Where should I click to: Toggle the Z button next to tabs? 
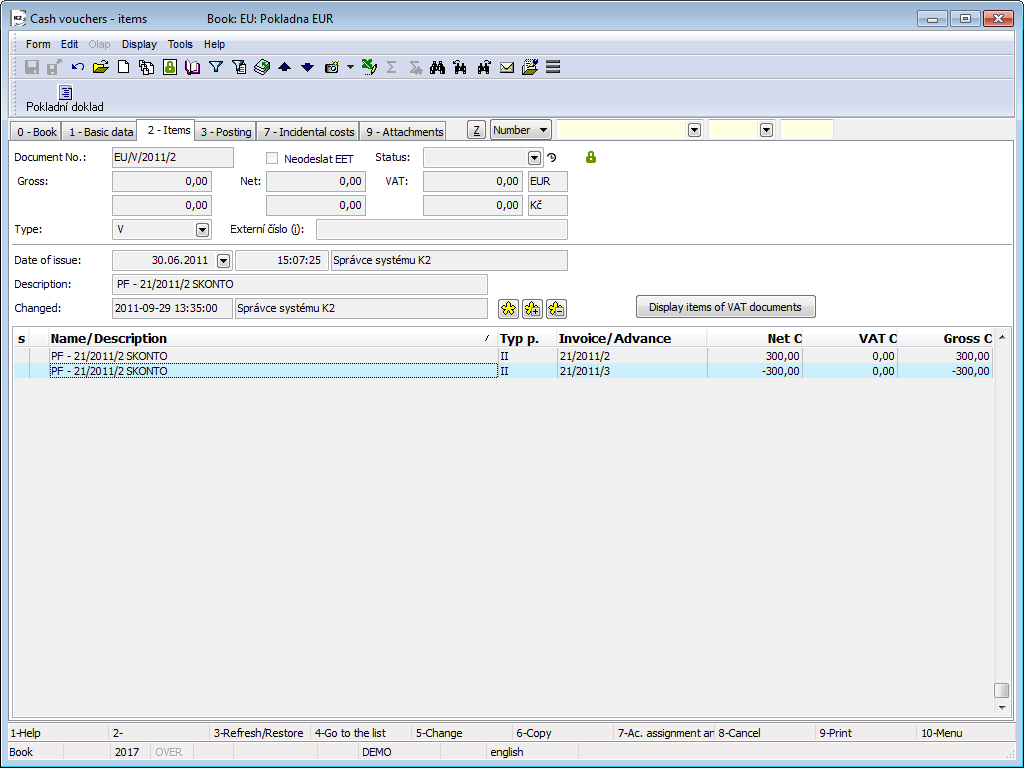point(477,131)
